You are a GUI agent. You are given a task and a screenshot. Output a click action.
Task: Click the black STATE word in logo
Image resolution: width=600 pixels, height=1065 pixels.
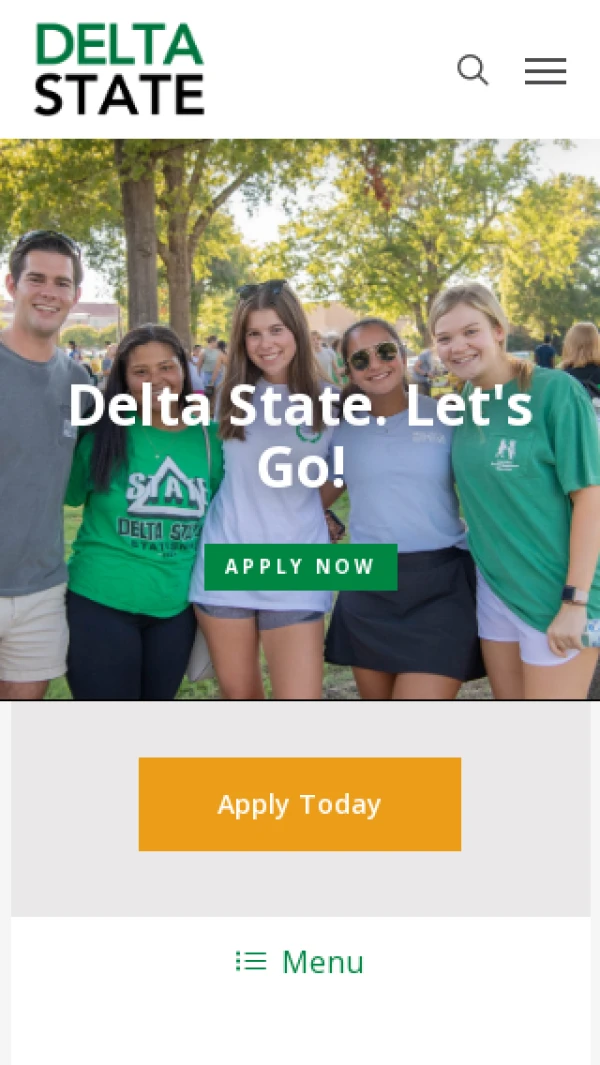120,94
